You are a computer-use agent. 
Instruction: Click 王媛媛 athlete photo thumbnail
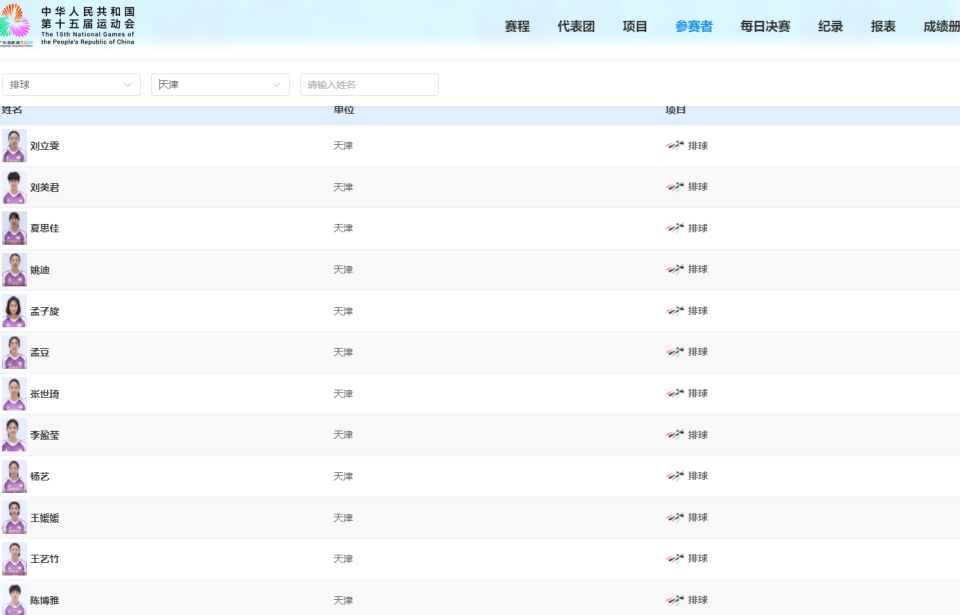[x=14, y=517]
